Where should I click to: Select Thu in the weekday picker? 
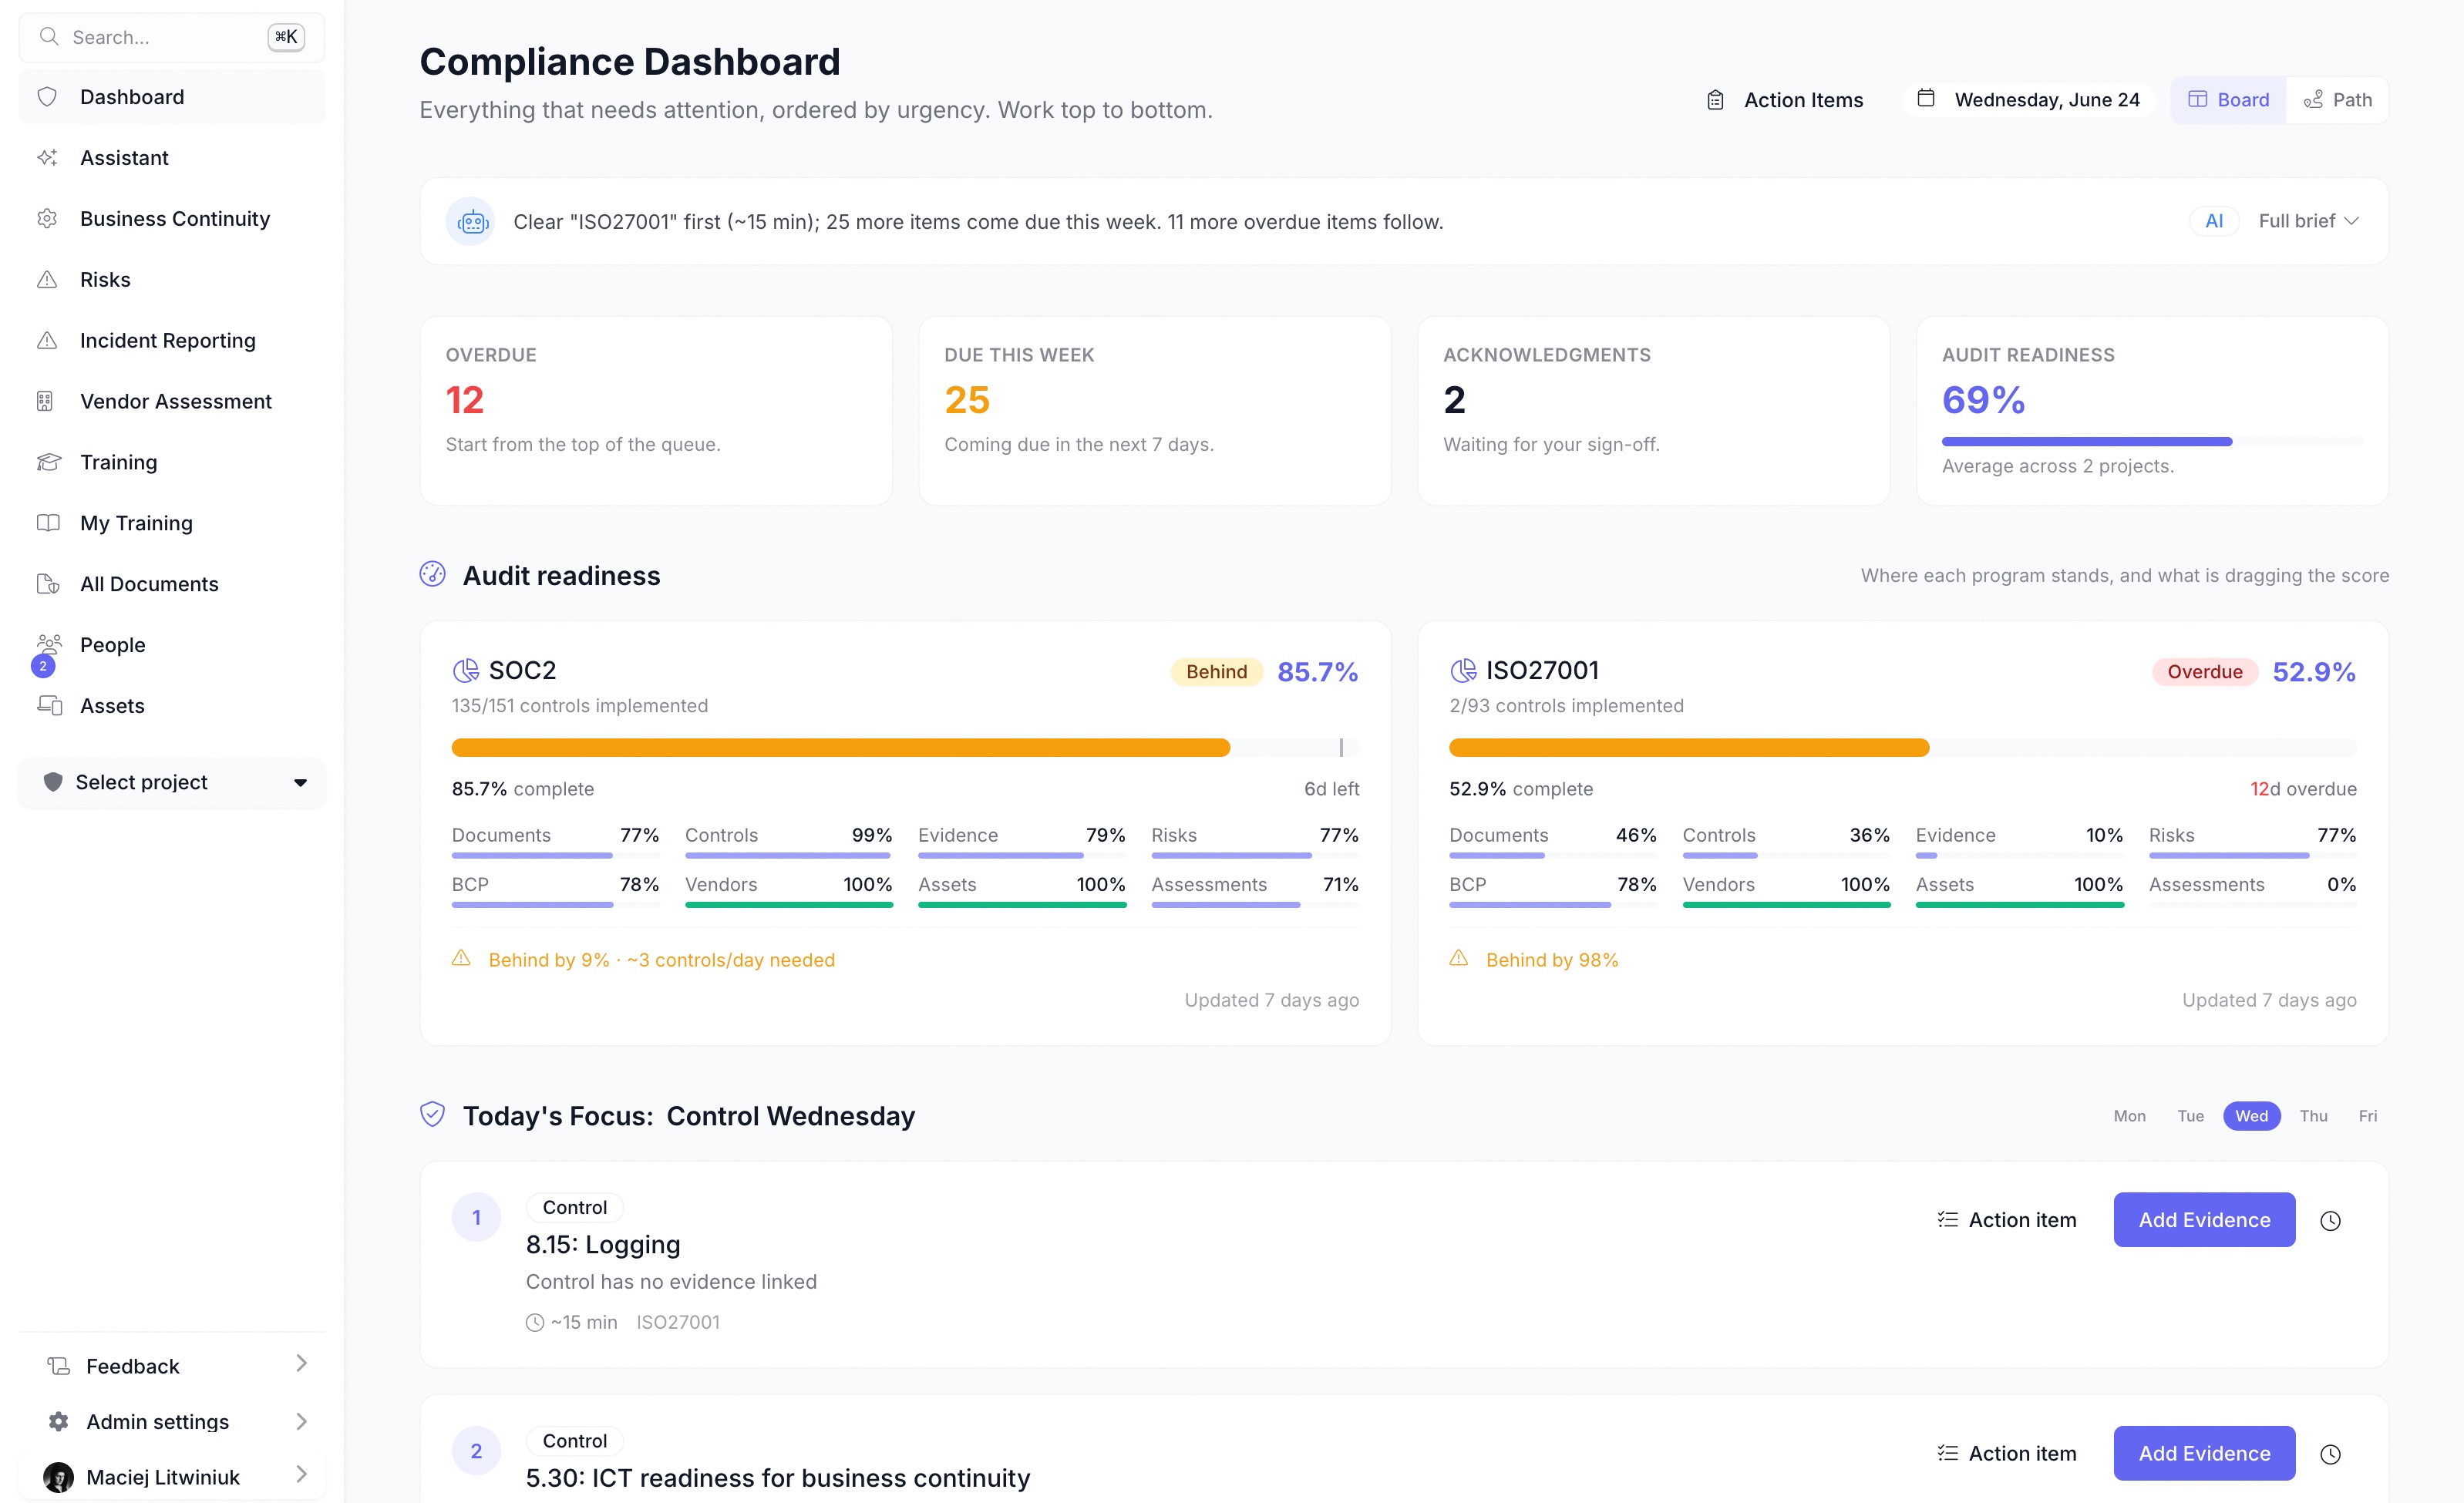pyautogui.click(x=2314, y=1116)
